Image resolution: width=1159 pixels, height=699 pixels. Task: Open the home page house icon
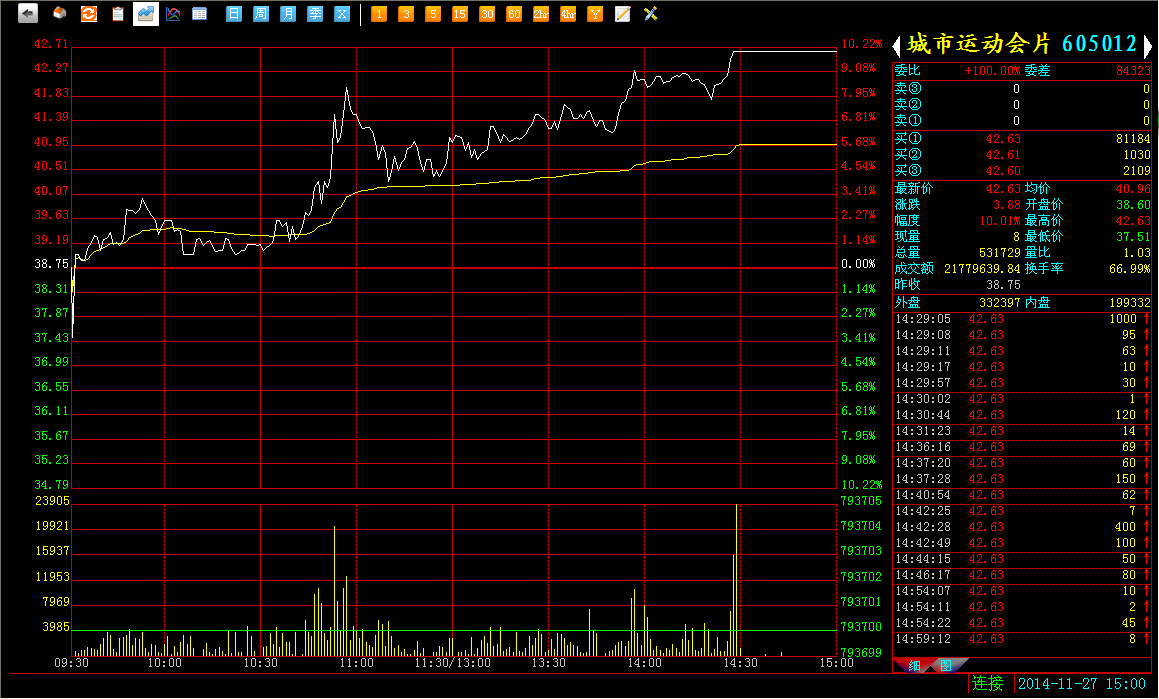pyautogui.click(x=60, y=13)
